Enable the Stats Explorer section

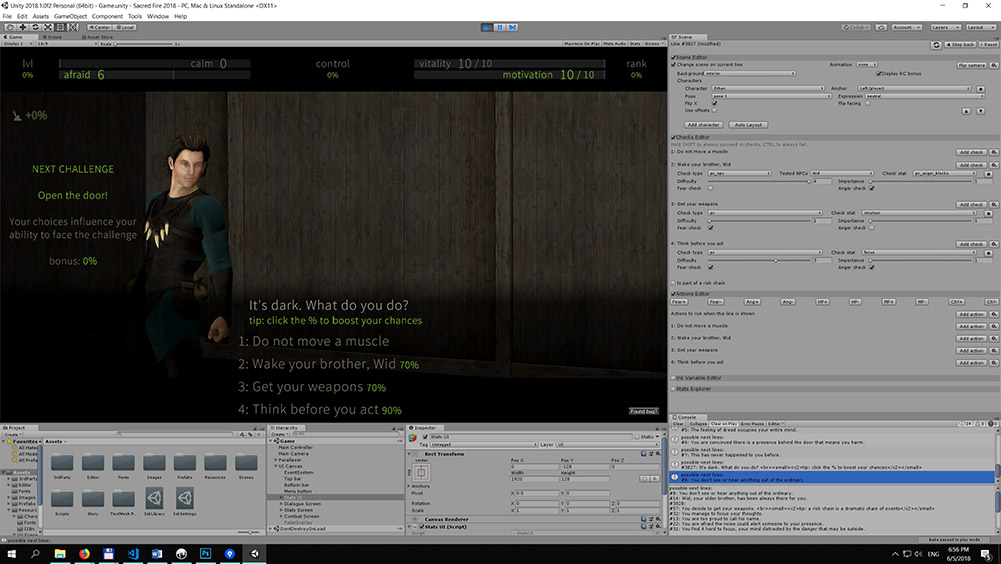coord(673,389)
